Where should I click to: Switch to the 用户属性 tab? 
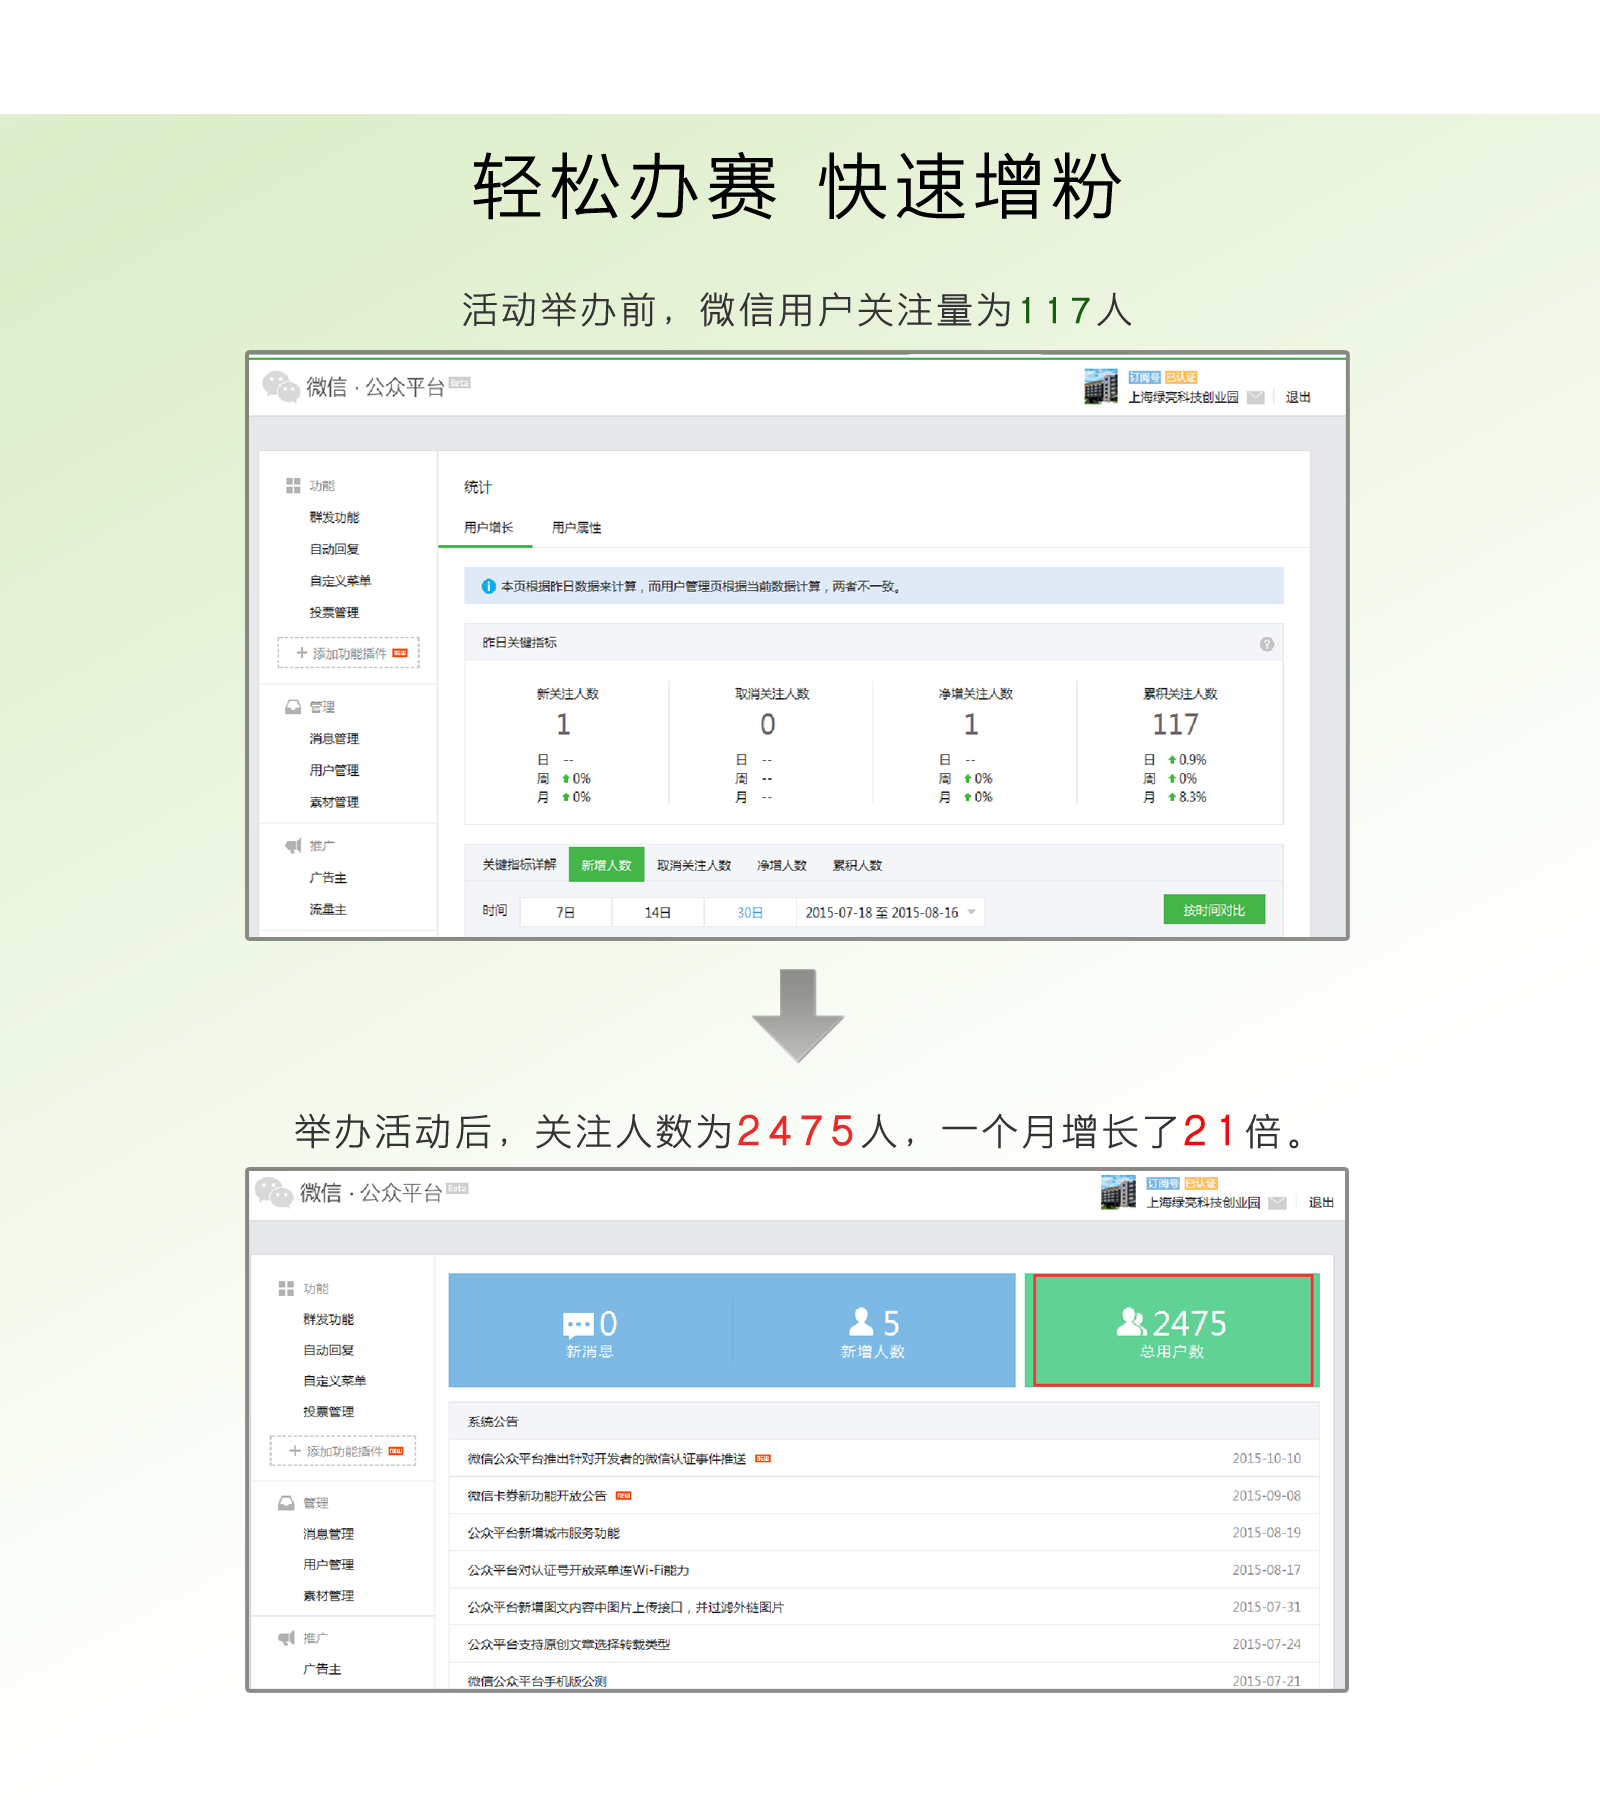(x=576, y=528)
